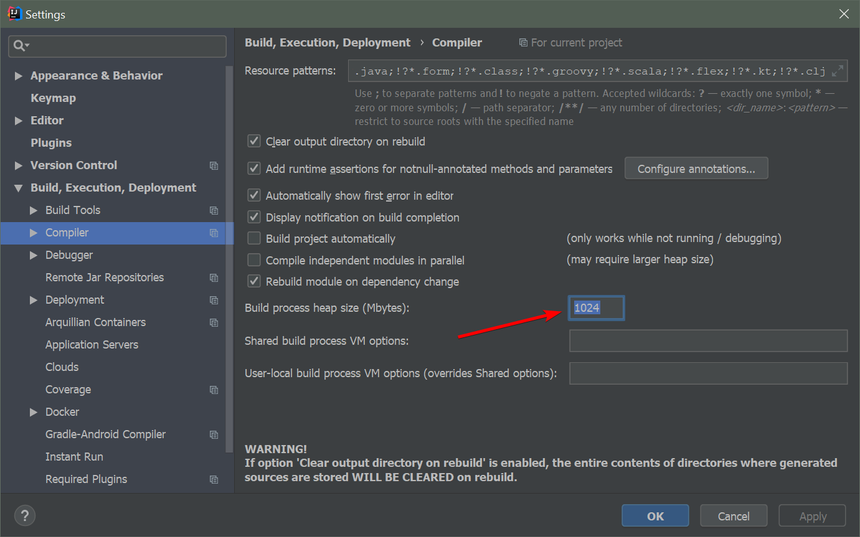Expand the Docker settings node

click(x=34, y=412)
